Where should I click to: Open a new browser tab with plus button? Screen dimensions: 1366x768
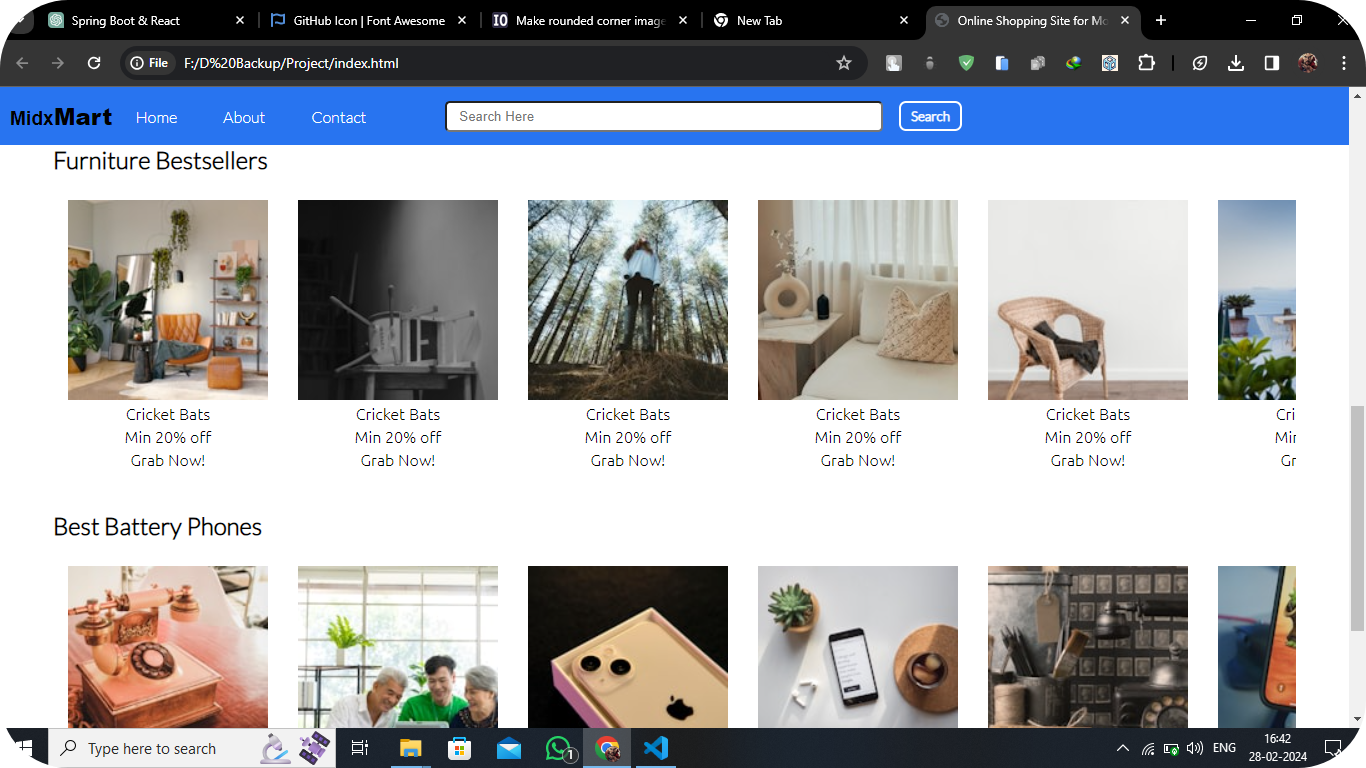pos(1161,20)
